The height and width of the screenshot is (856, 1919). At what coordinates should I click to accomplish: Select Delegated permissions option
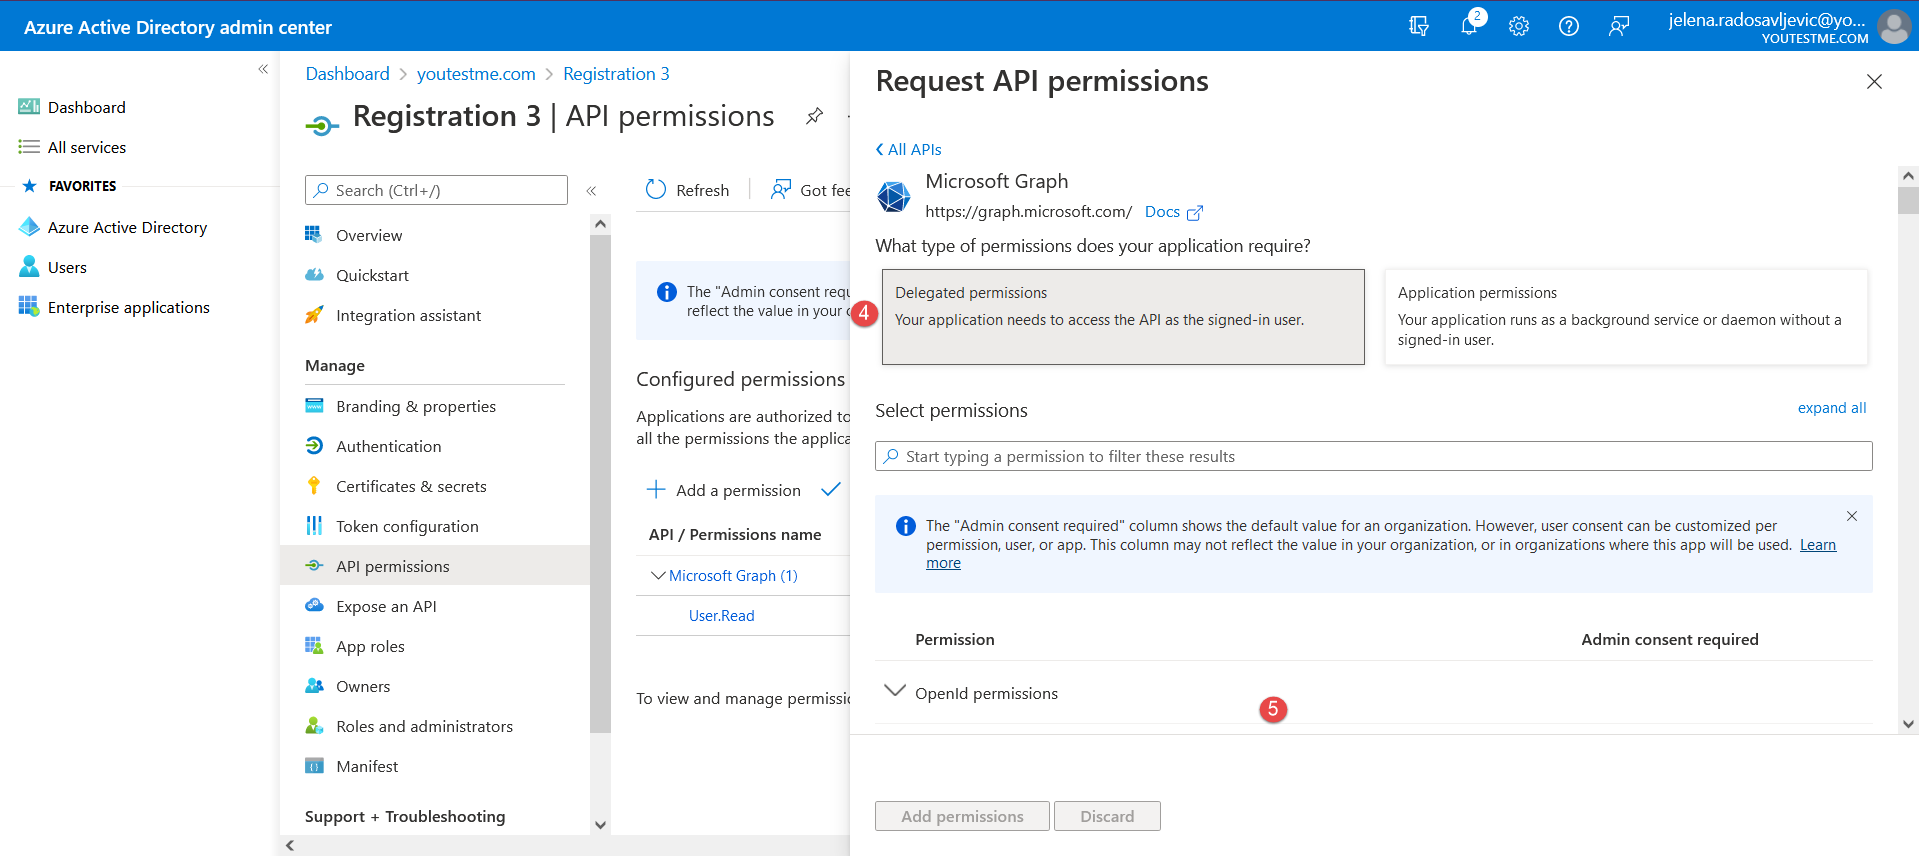pyautogui.click(x=1122, y=316)
